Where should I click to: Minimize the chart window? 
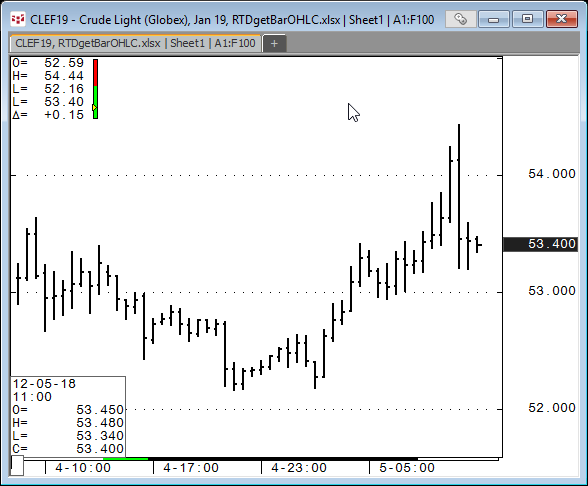tap(494, 19)
